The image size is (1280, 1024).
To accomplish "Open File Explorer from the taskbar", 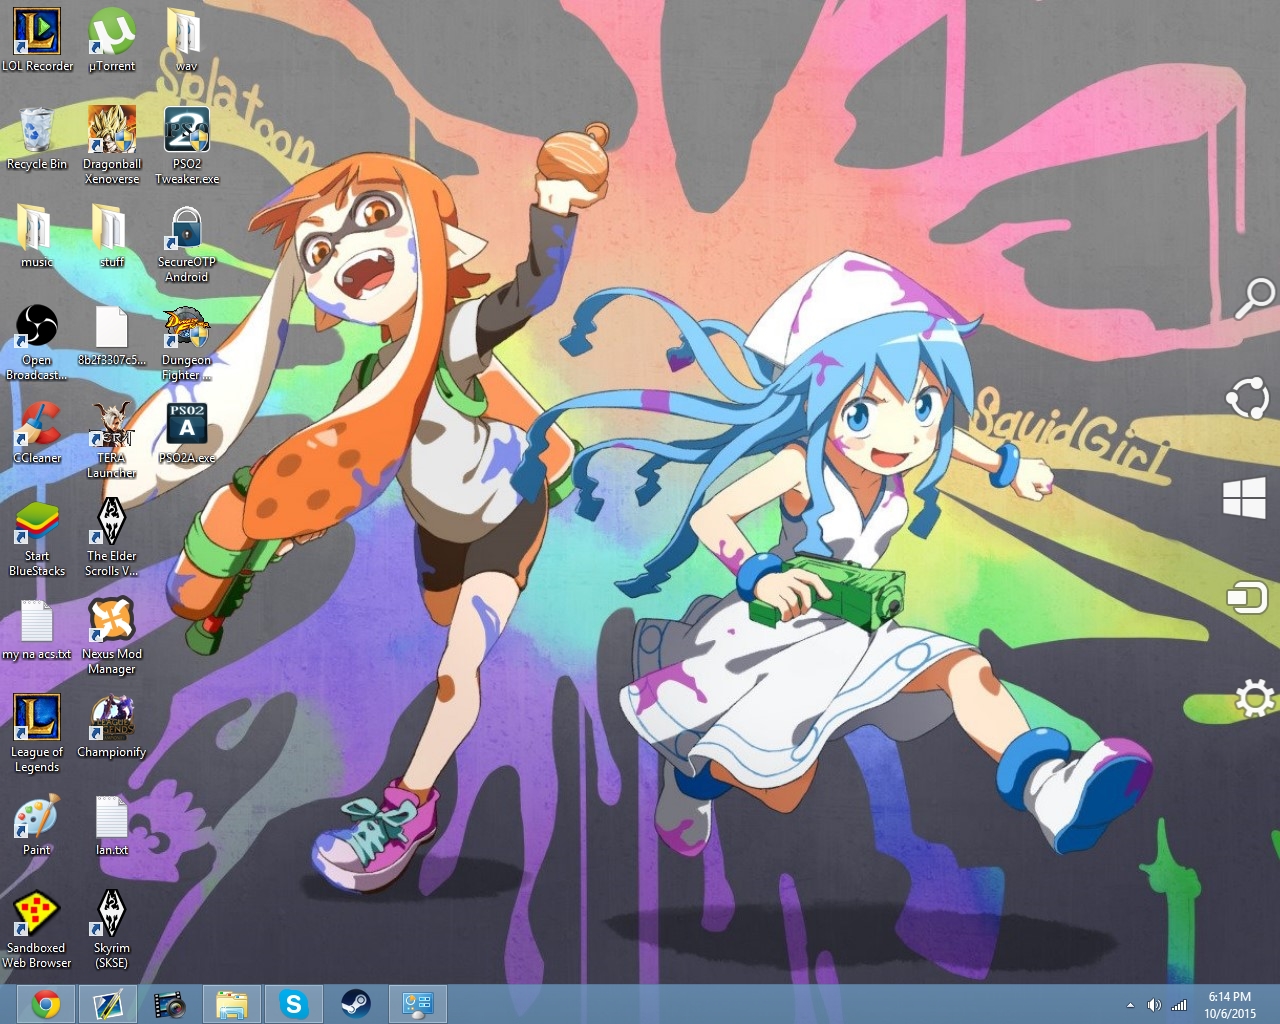I will point(231,1004).
